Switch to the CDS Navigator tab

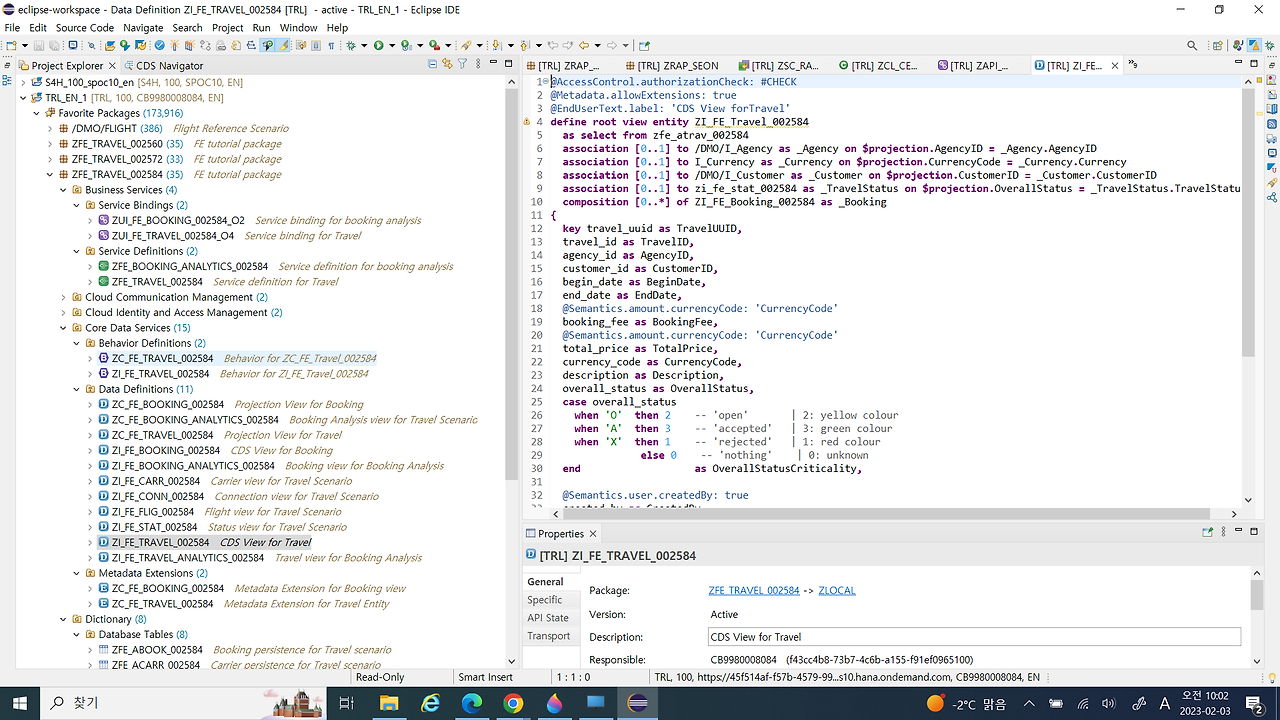pyautogui.click(x=168, y=65)
